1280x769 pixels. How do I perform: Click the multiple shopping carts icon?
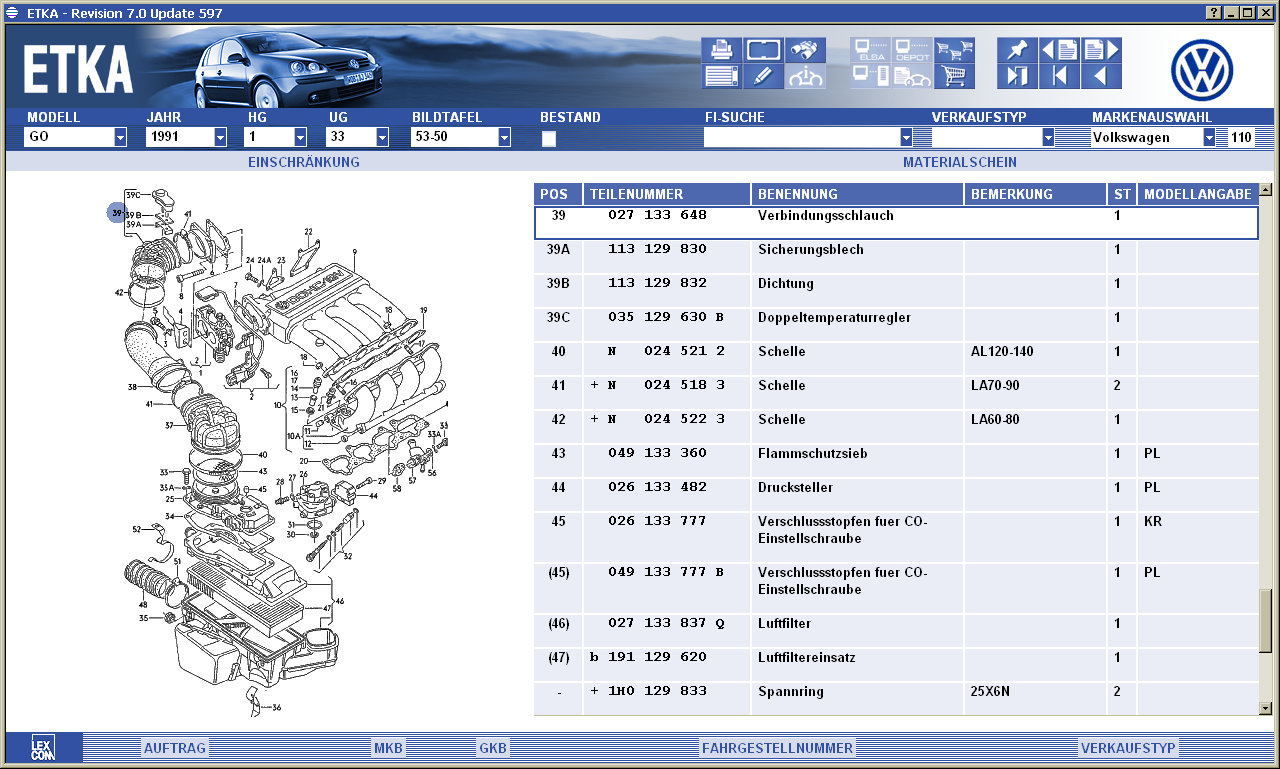coord(954,50)
